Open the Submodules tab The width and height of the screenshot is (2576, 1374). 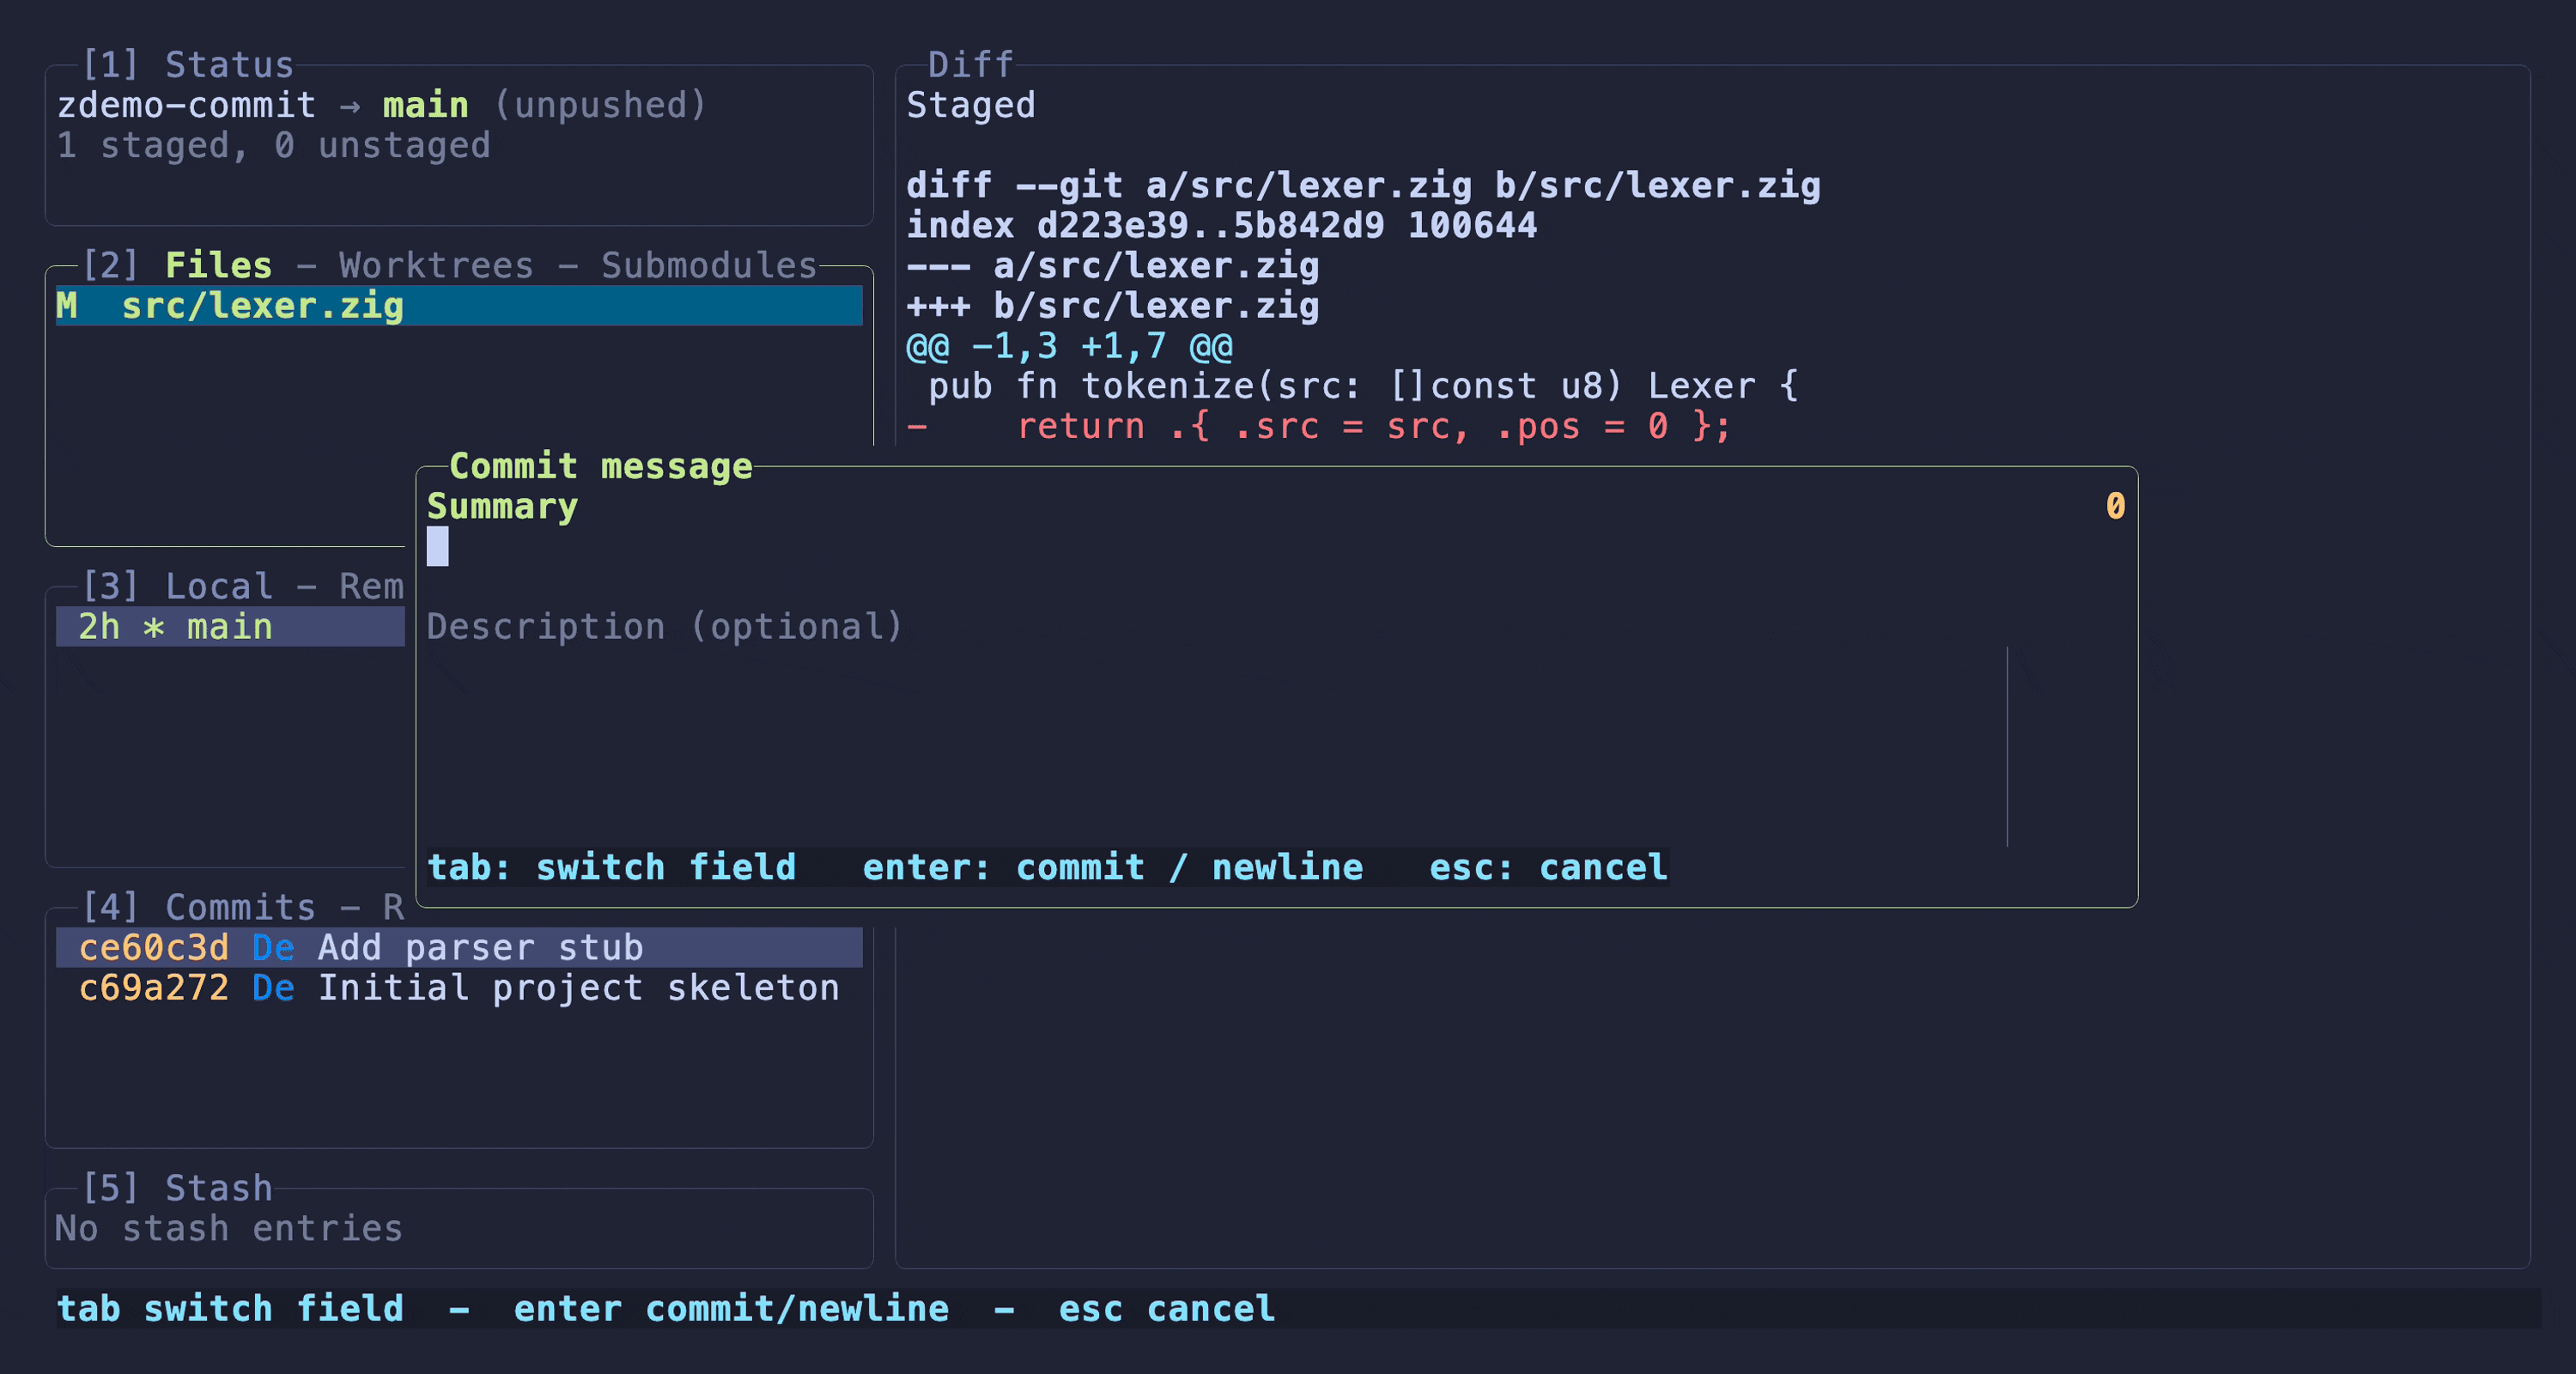[x=708, y=265]
